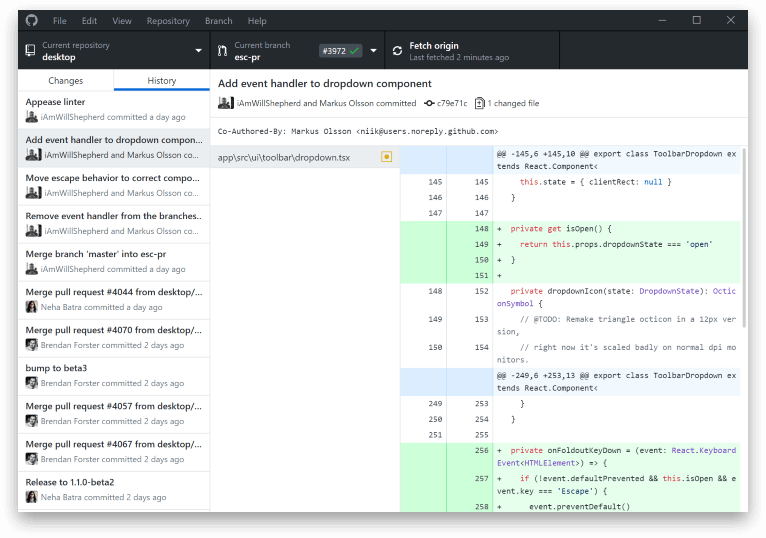This screenshot has width=766, height=538.
Task: Click the GitHub logo in title bar
Action: 32,21
